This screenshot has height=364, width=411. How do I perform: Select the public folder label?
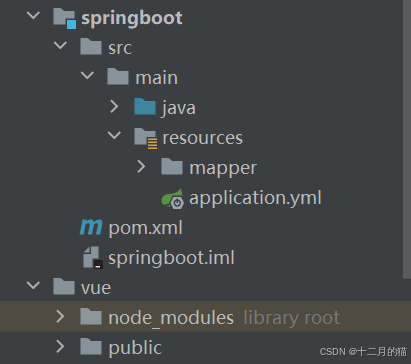(x=135, y=348)
